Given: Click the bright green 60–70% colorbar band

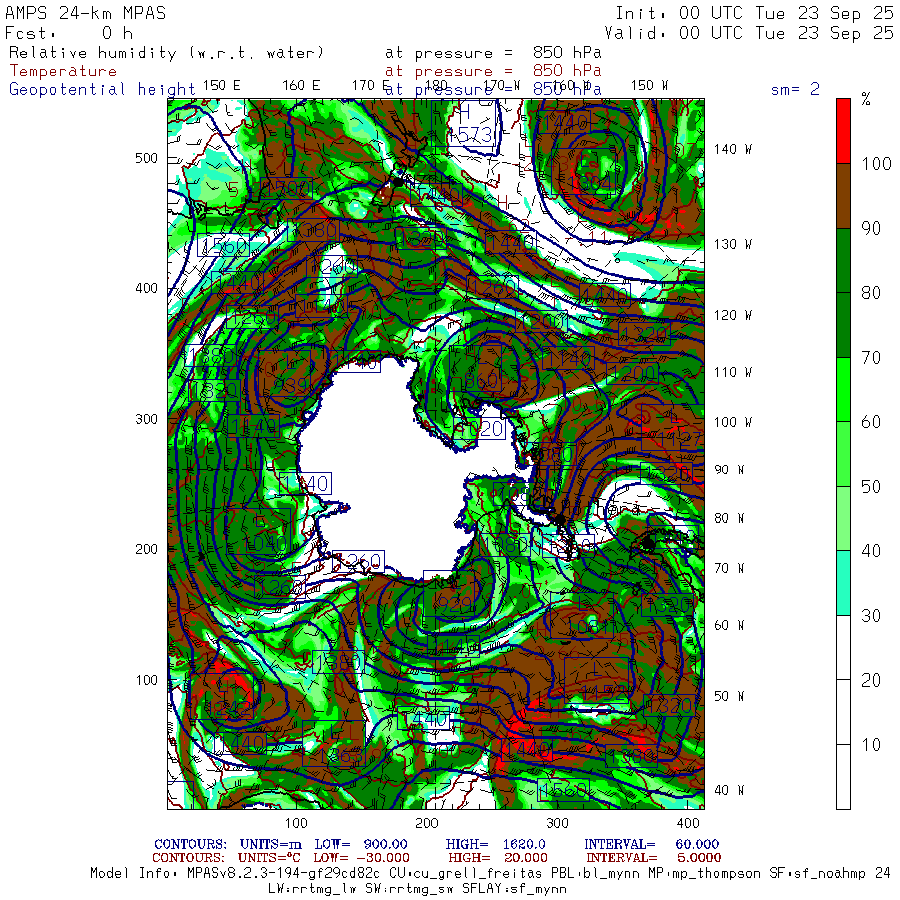Looking at the screenshot, I should pos(843,390).
